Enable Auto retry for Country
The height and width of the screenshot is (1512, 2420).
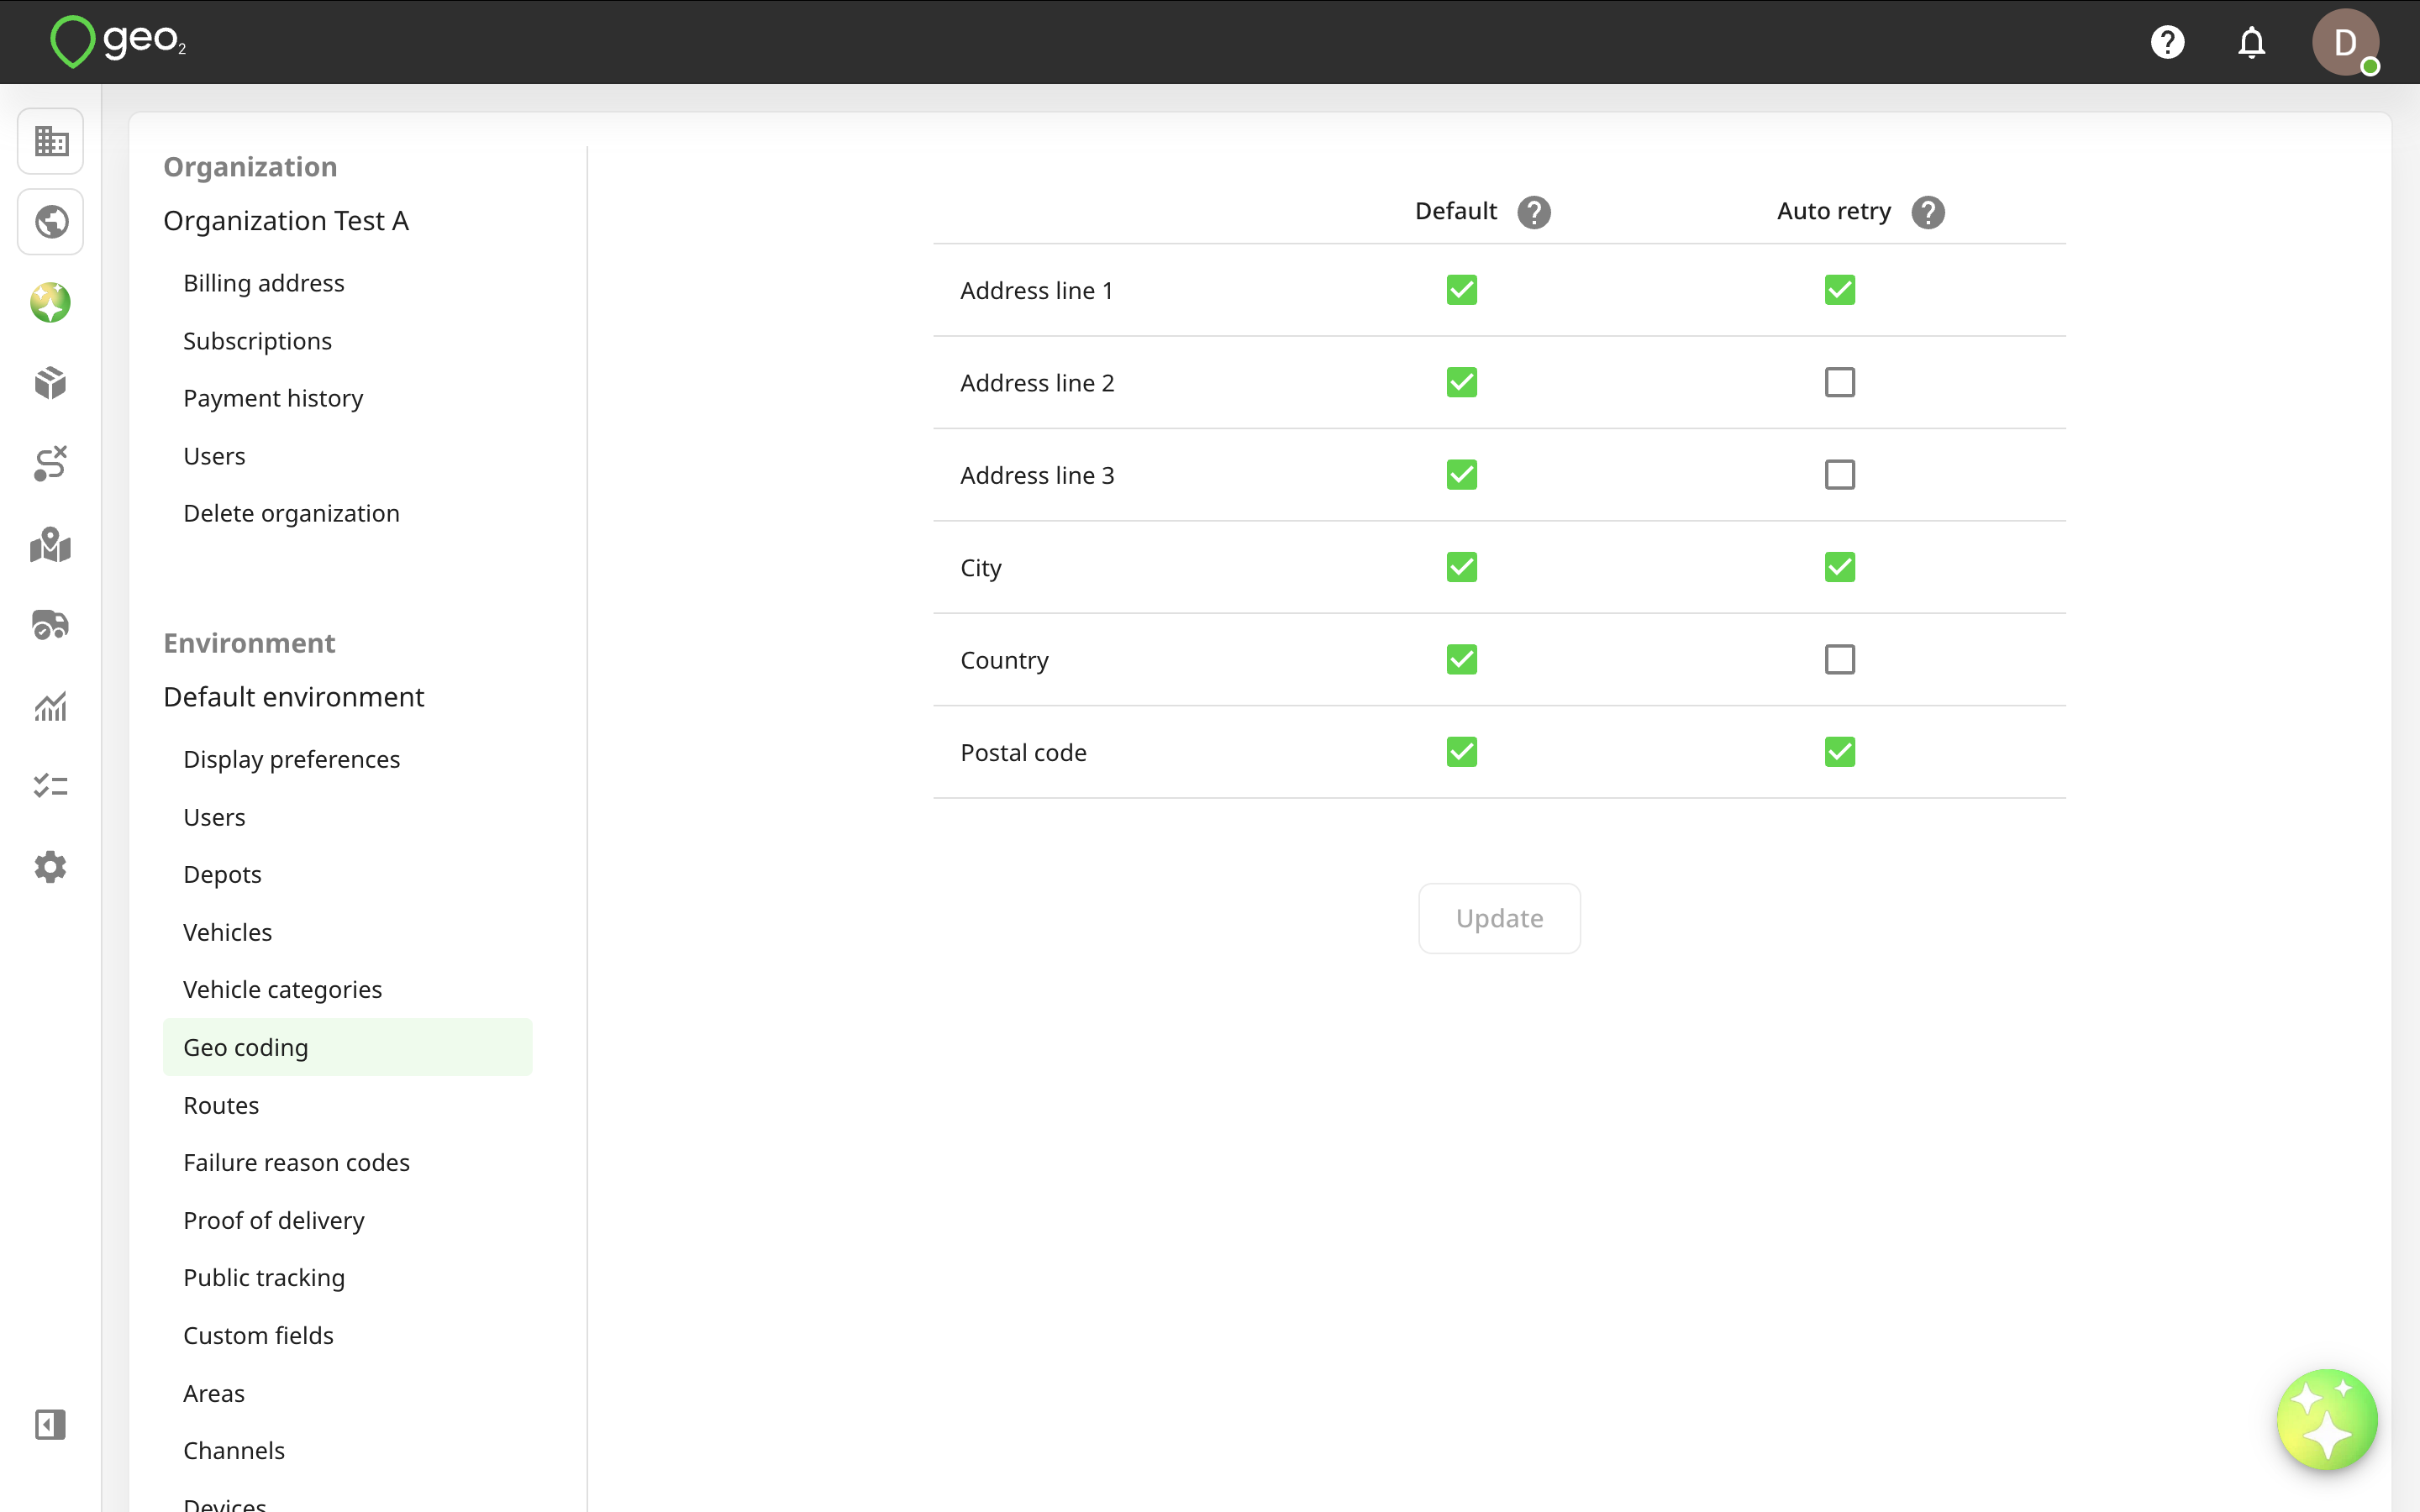pos(1840,660)
